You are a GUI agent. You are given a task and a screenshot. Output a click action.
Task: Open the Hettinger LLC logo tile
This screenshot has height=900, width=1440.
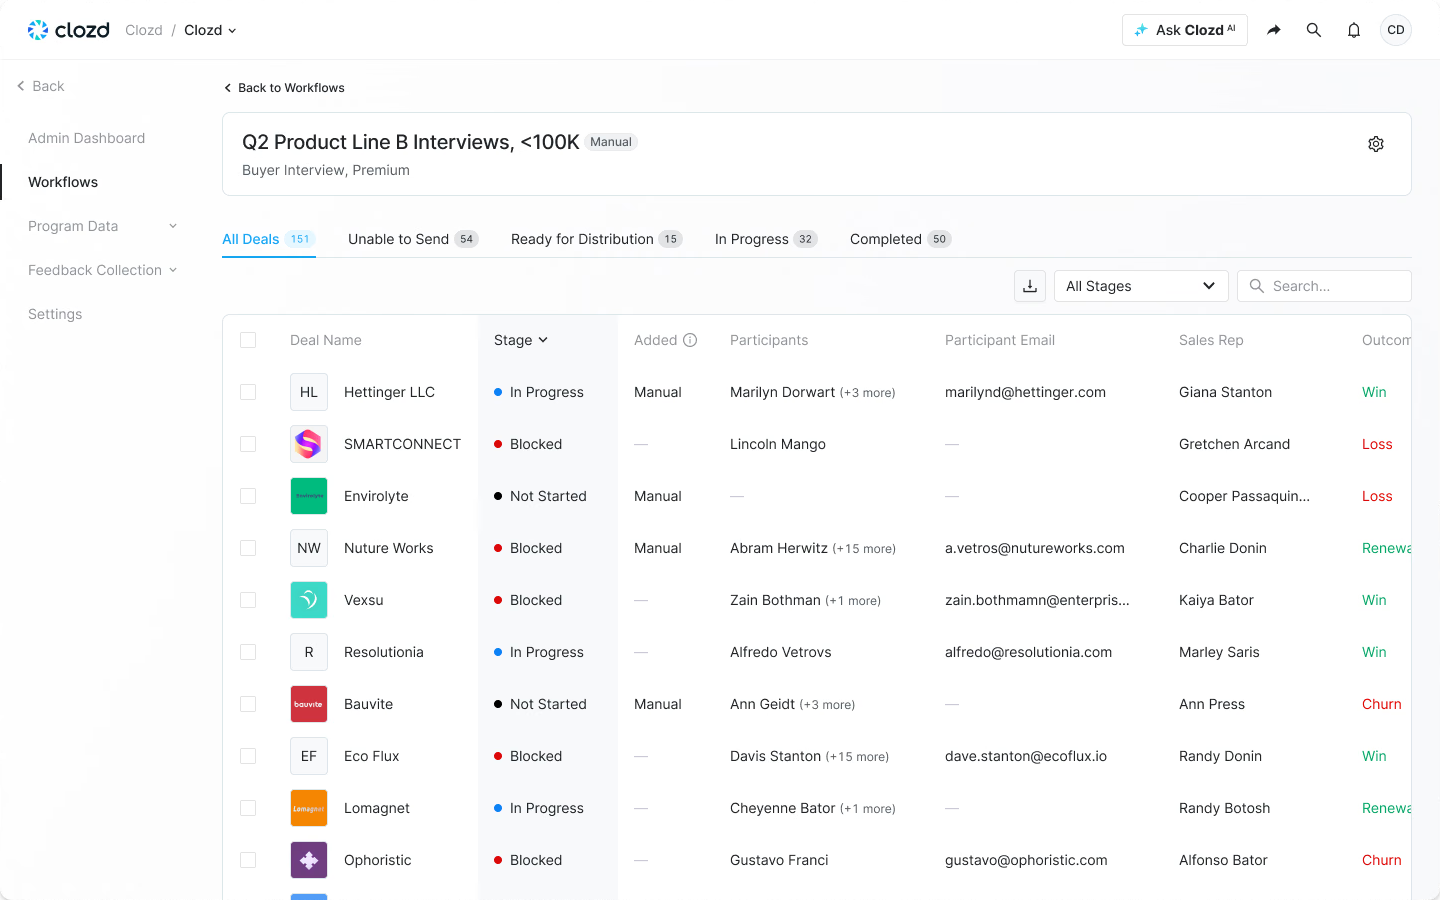[309, 392]
